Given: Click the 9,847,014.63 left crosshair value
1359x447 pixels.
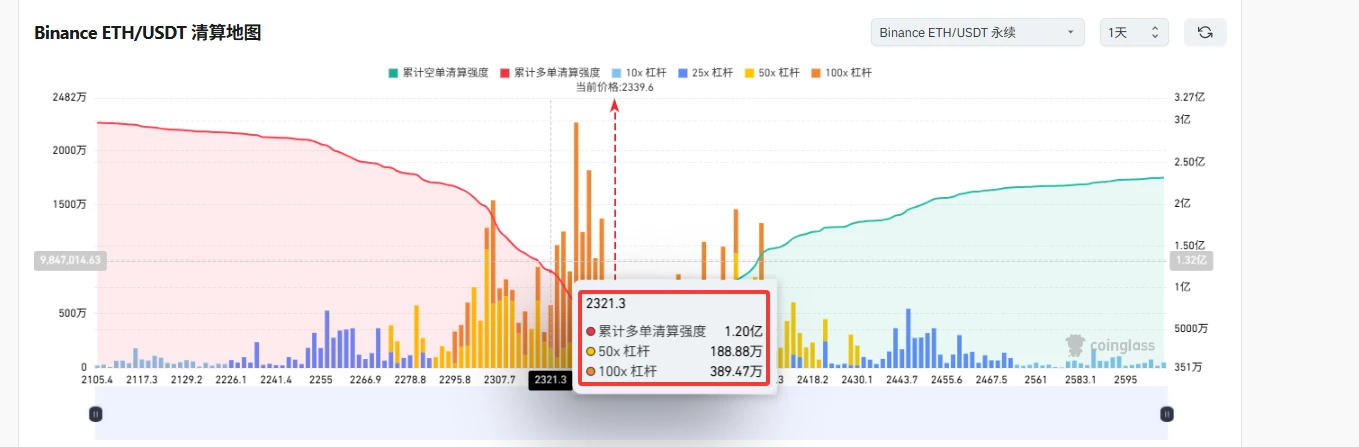Looking at the screenshot, I should click(70, 260).
